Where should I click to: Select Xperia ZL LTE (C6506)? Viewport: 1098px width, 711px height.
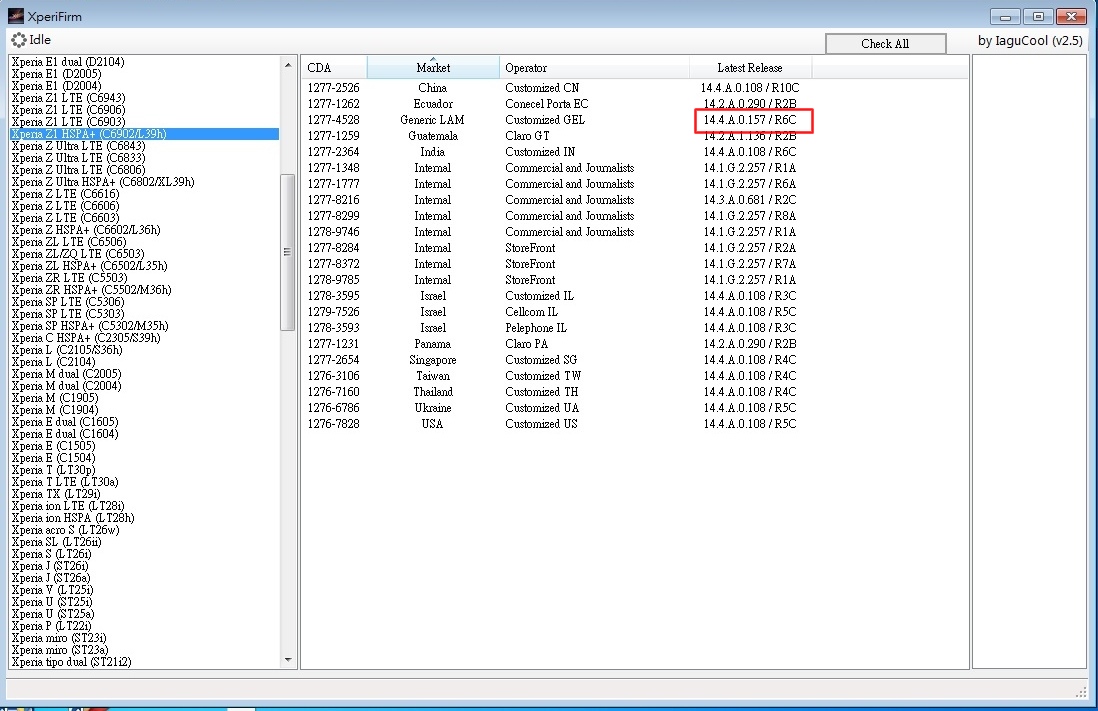click(69, 242)
